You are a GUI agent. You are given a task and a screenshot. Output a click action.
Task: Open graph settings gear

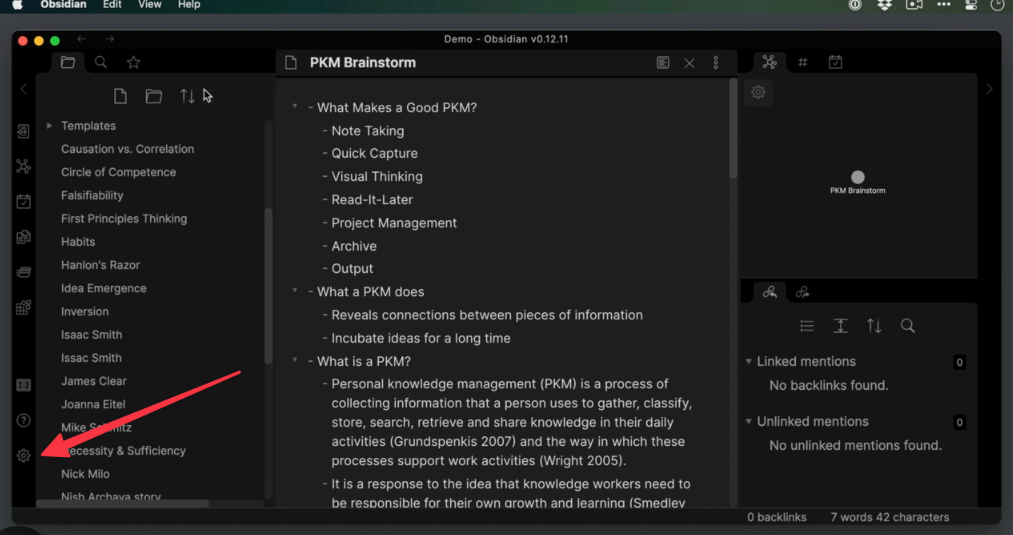tap(758, 92)
